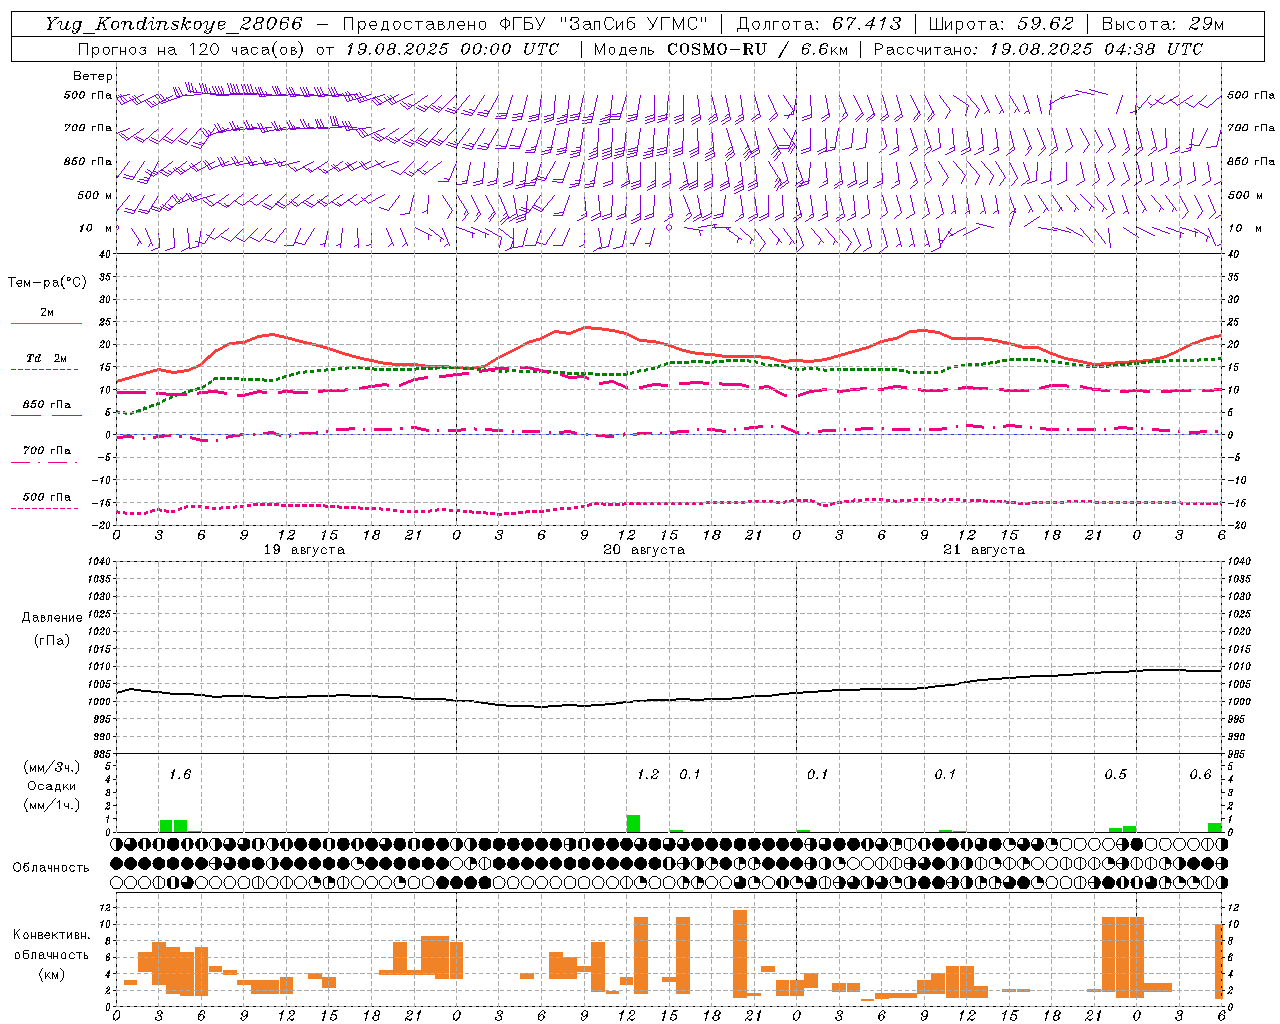
Task: Click the 500 м wind level label on left axis
Action: click(x=94, y=195)
